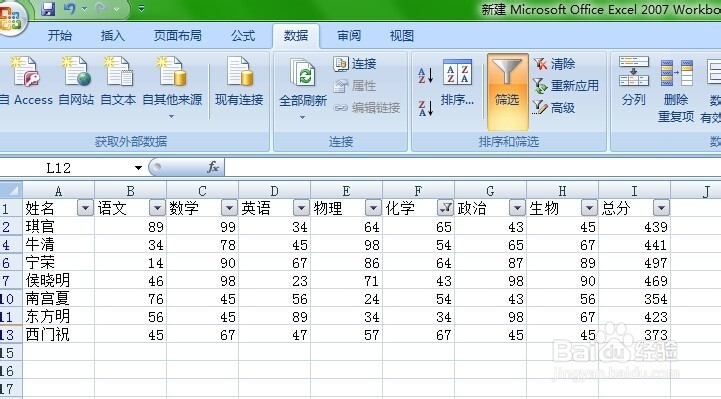The height and width of the screenshot is (399, 721).
Task: Click into the formula bar
Action: (x=473, y=168)
